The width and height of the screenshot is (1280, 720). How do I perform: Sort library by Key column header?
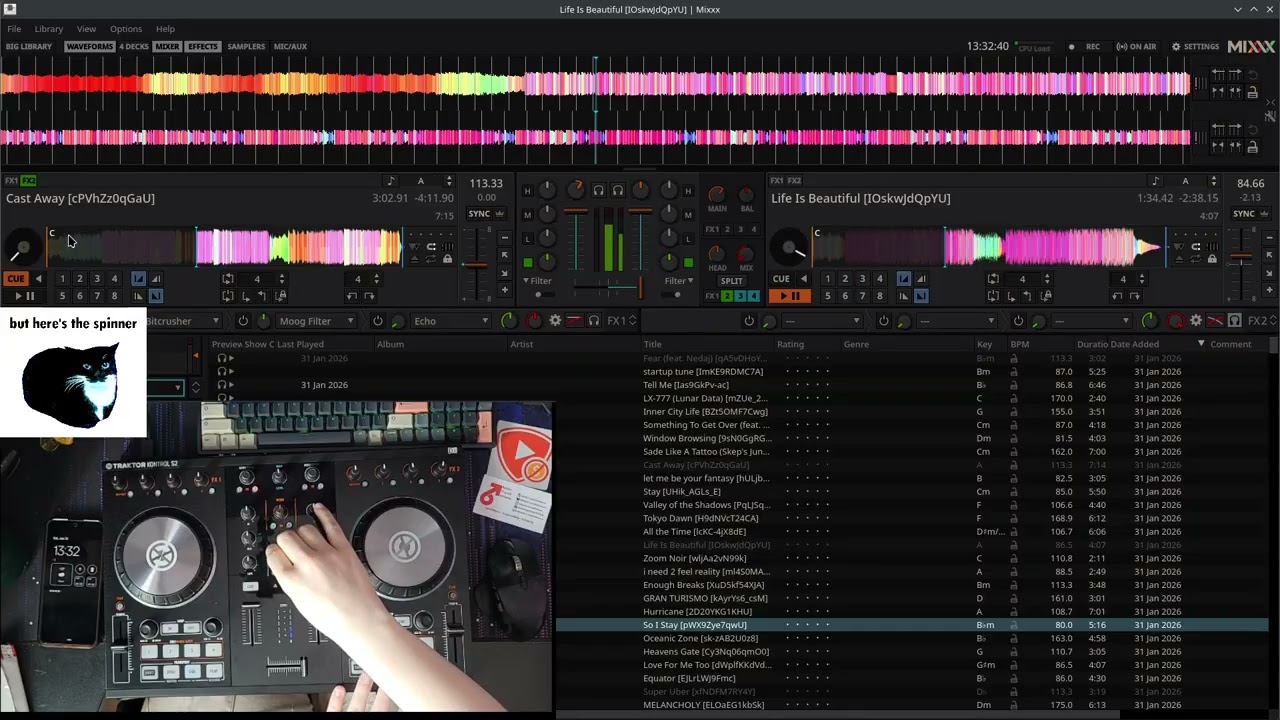(x=984, y=344)
